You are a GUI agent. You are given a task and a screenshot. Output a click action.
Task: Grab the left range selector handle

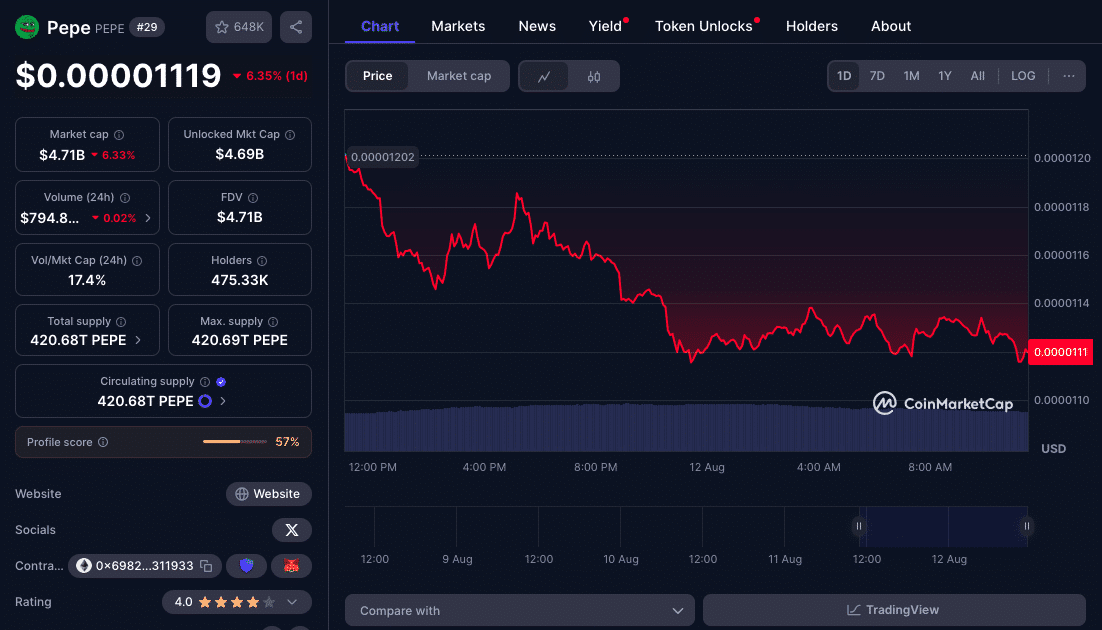(x=859, y=526)
